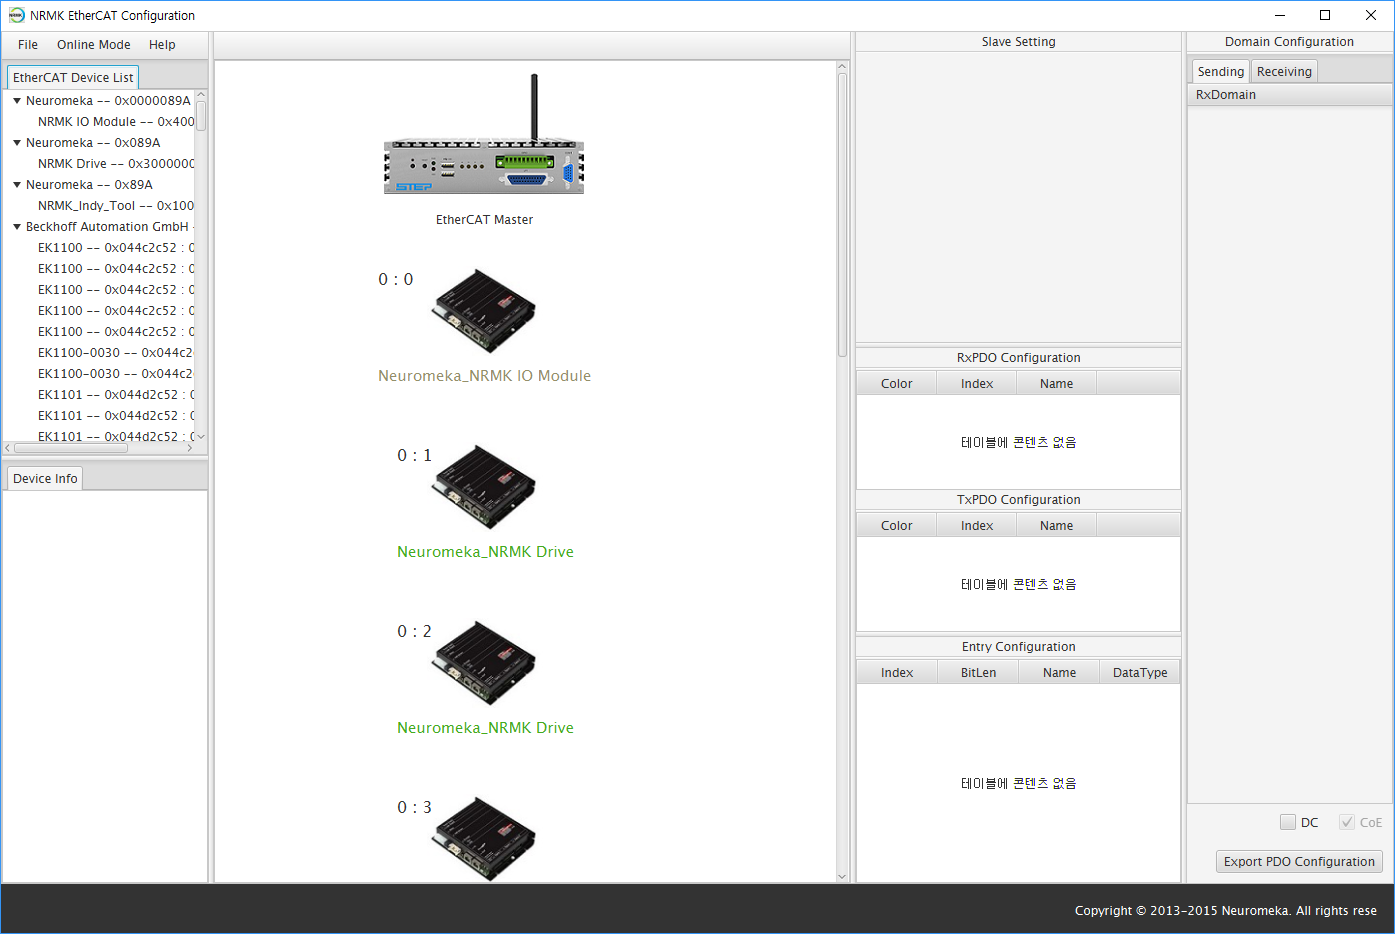Select the drive icon at slot 0 : 2
This screenshot has width=1395, height=934.
484,662
